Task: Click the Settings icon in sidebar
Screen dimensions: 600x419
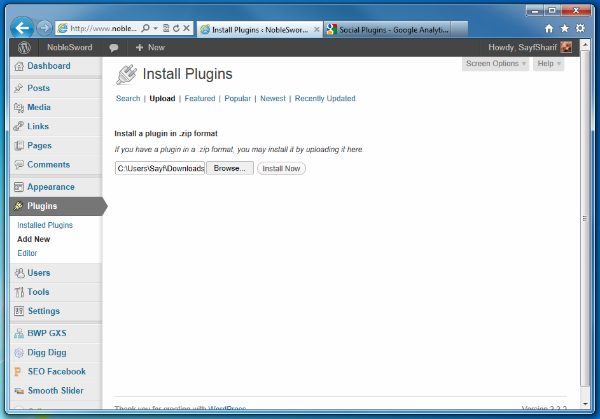Action: coord(19,311)
